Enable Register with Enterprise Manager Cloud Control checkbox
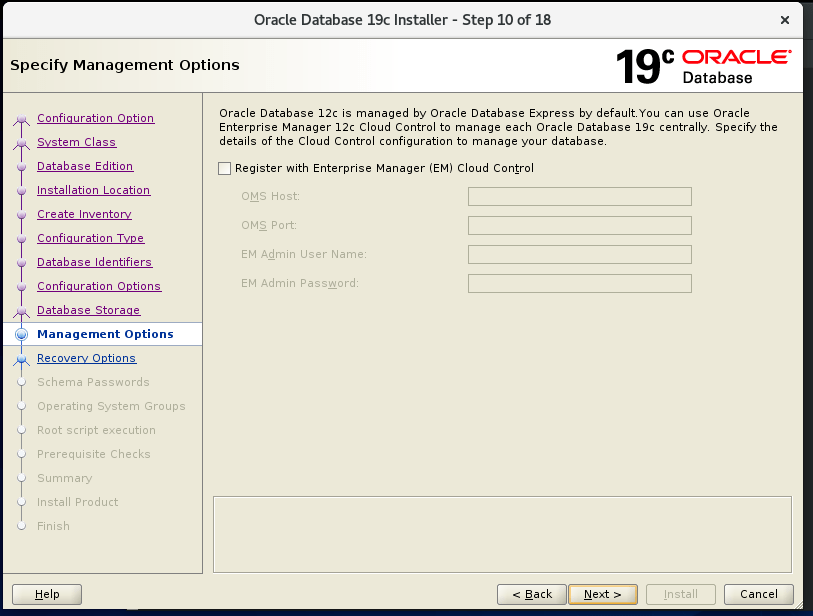 click(x=225, y=169)
